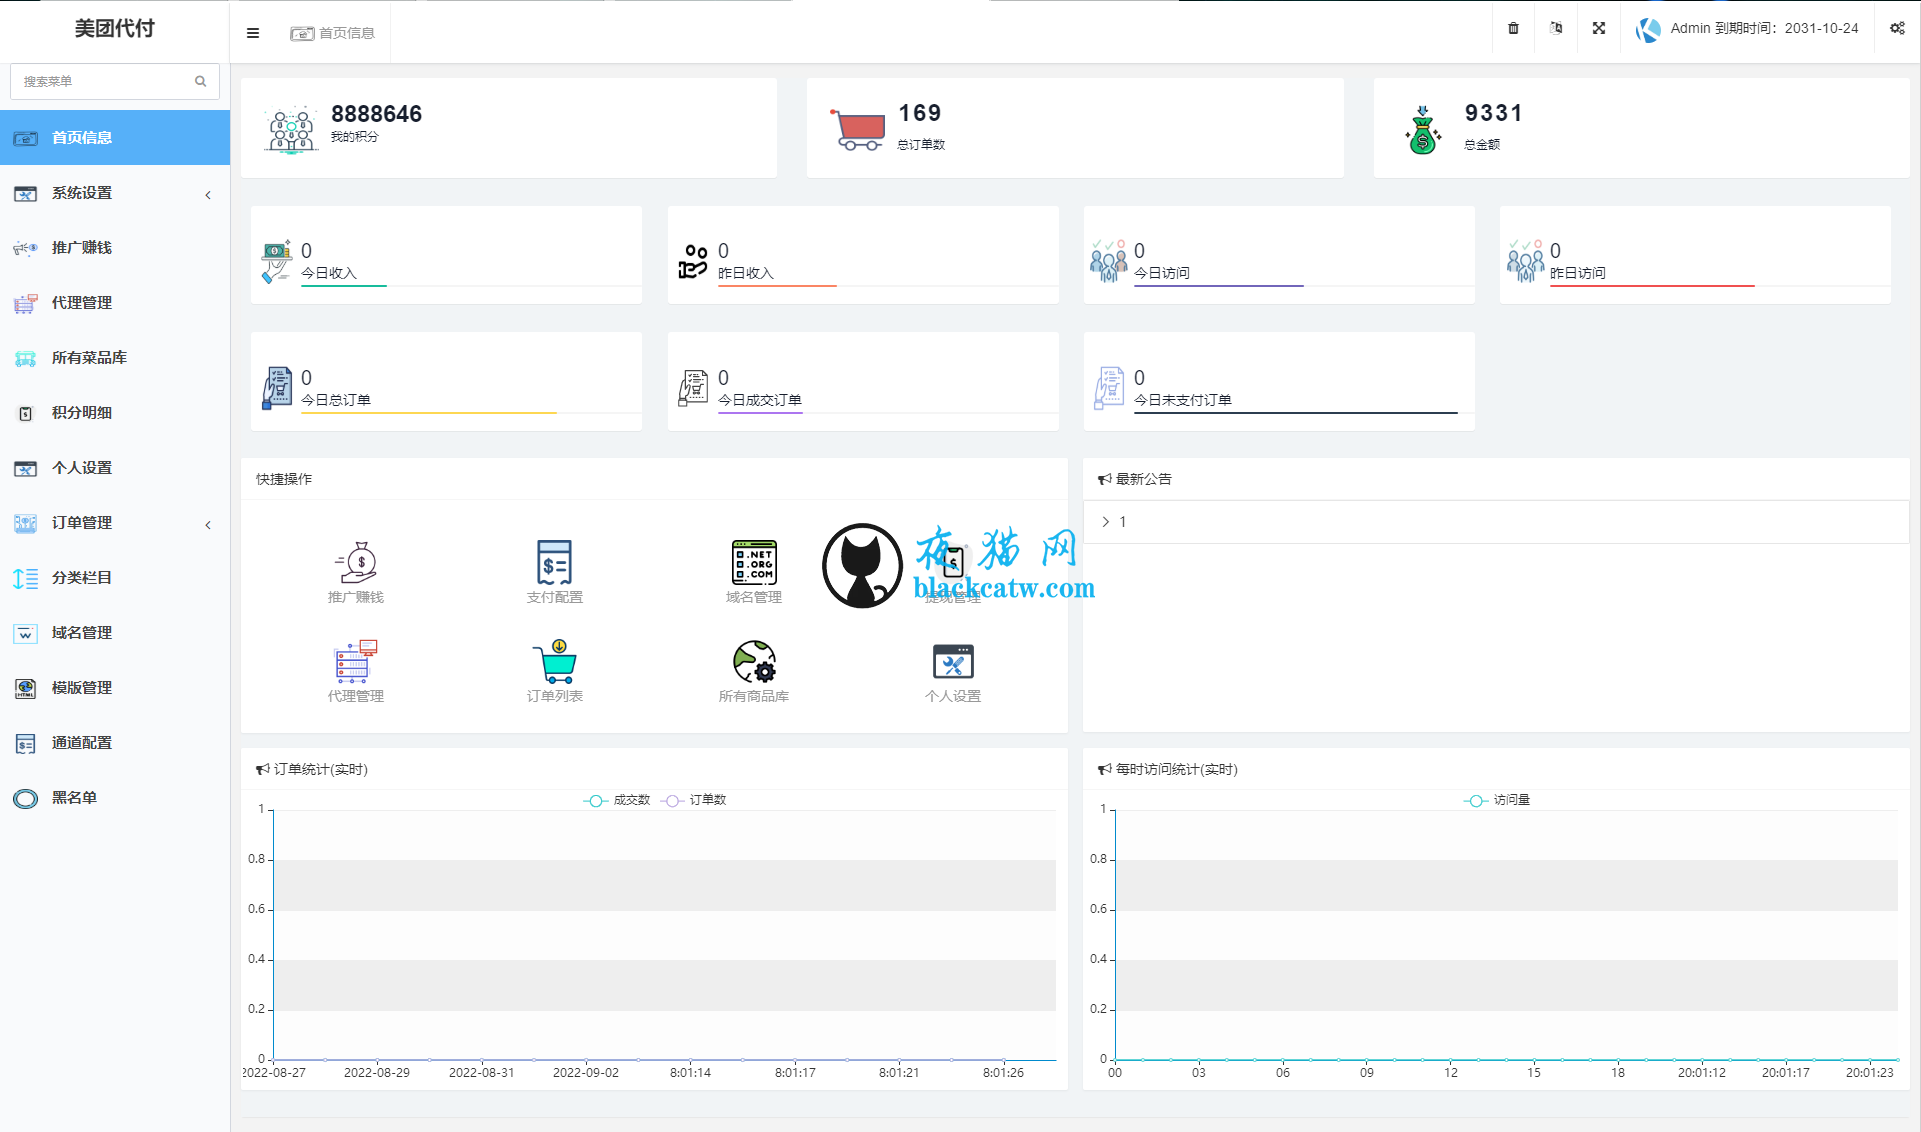Screen dimensions: 1921x1132
Task: Select the 首页信息 page tab
Action: (333, 33)
